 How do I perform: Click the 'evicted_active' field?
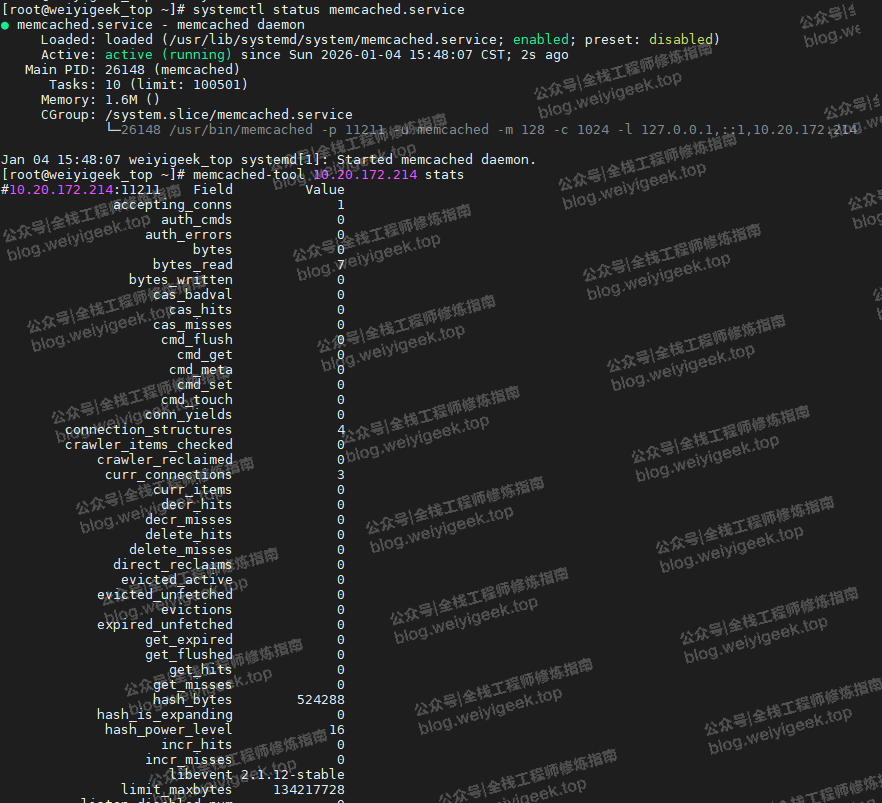point(177,580)
